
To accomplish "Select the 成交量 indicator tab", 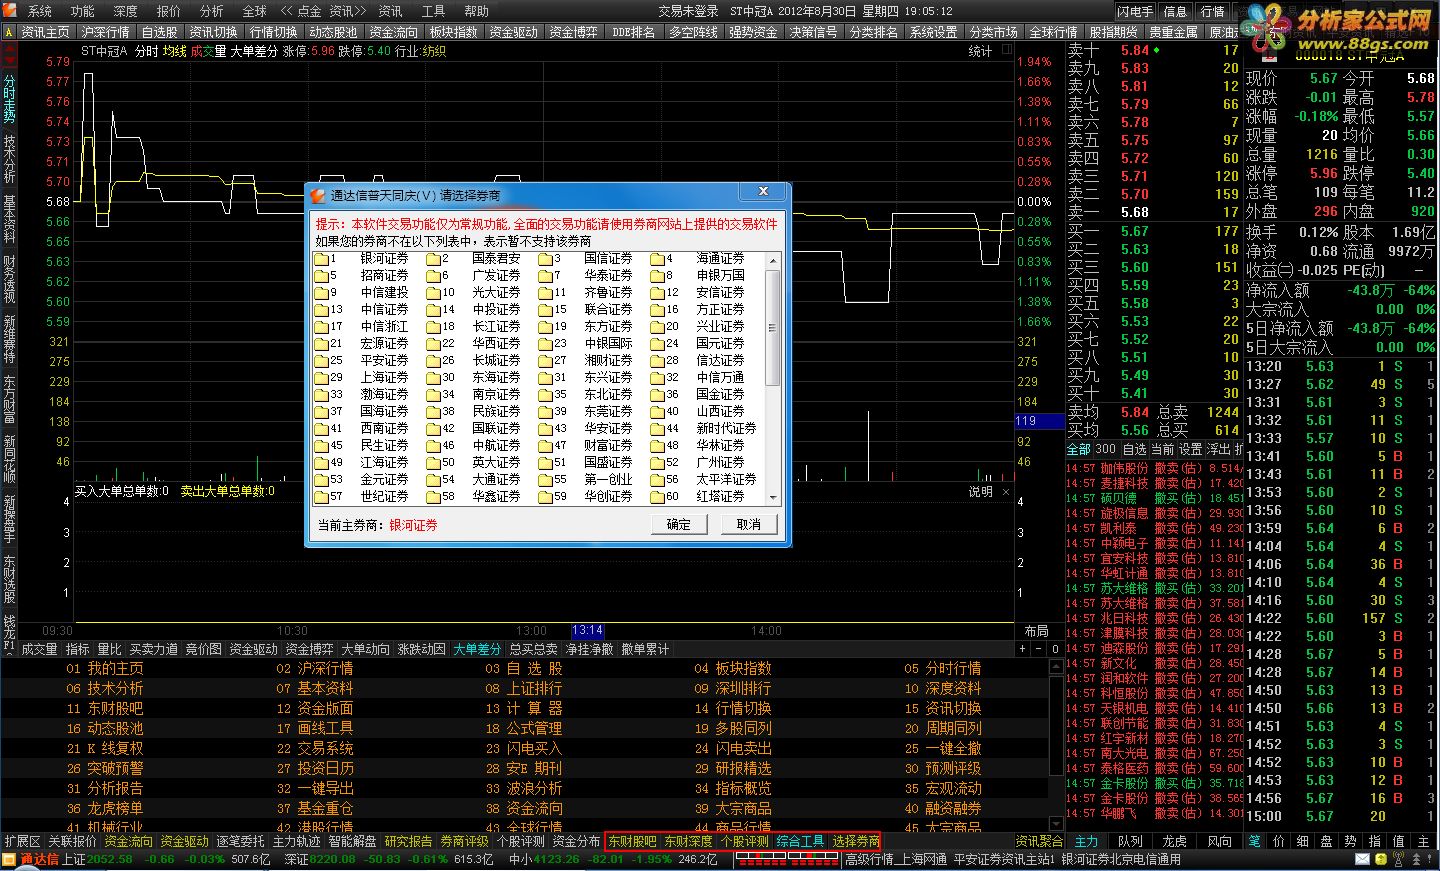I will point(39,649).
